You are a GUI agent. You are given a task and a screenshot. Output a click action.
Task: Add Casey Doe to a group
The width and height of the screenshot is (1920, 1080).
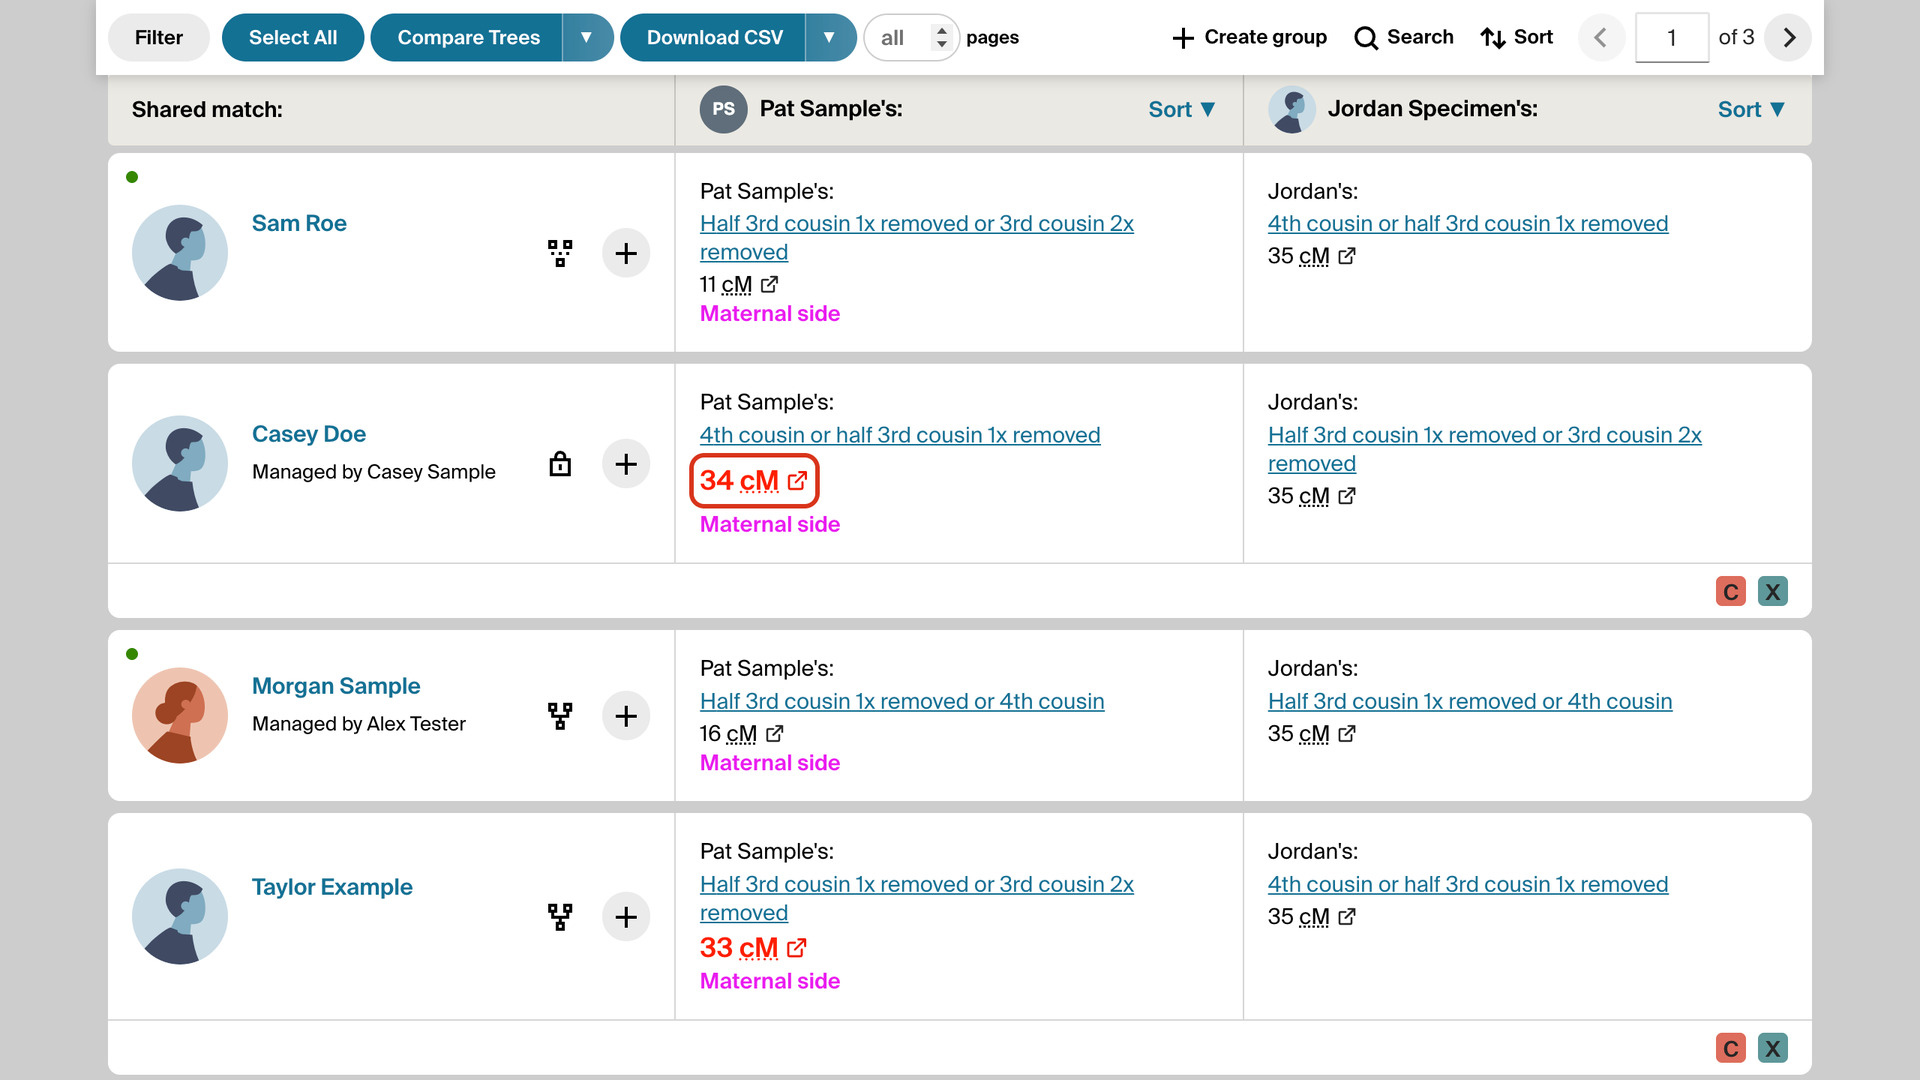point(626,464)
